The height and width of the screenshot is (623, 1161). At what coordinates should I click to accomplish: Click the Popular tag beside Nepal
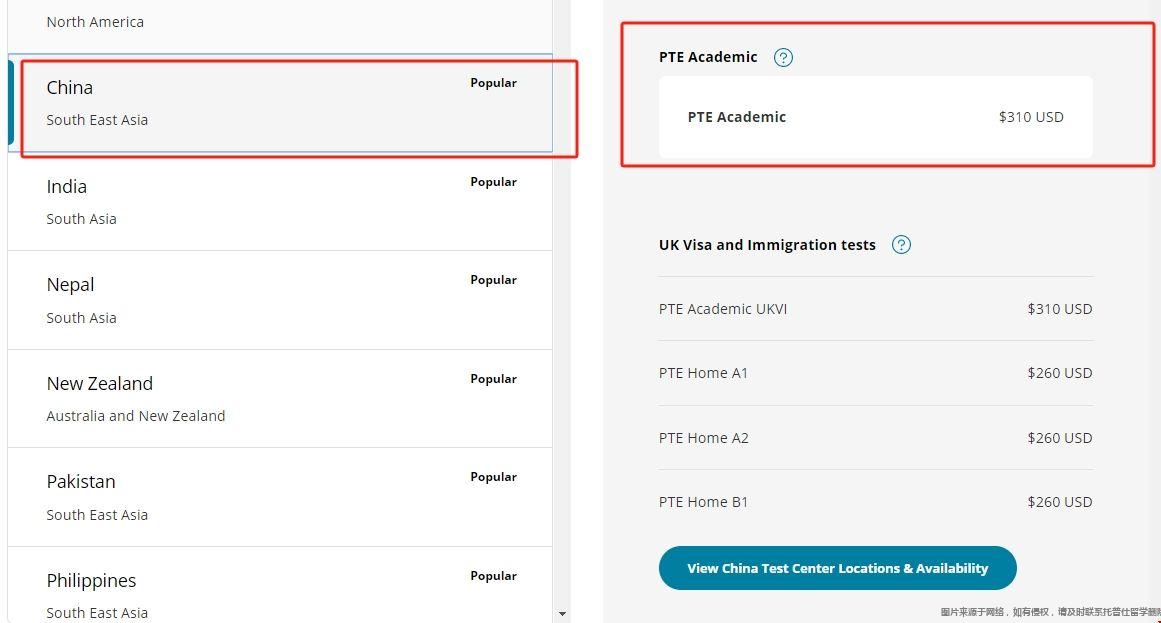[x=493, y=280]
